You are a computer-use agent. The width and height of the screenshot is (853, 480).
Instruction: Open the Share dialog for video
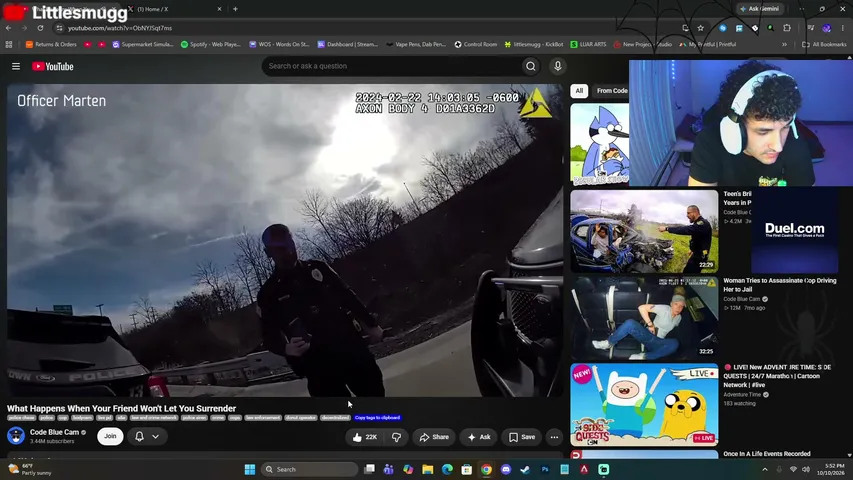[434, 437]
